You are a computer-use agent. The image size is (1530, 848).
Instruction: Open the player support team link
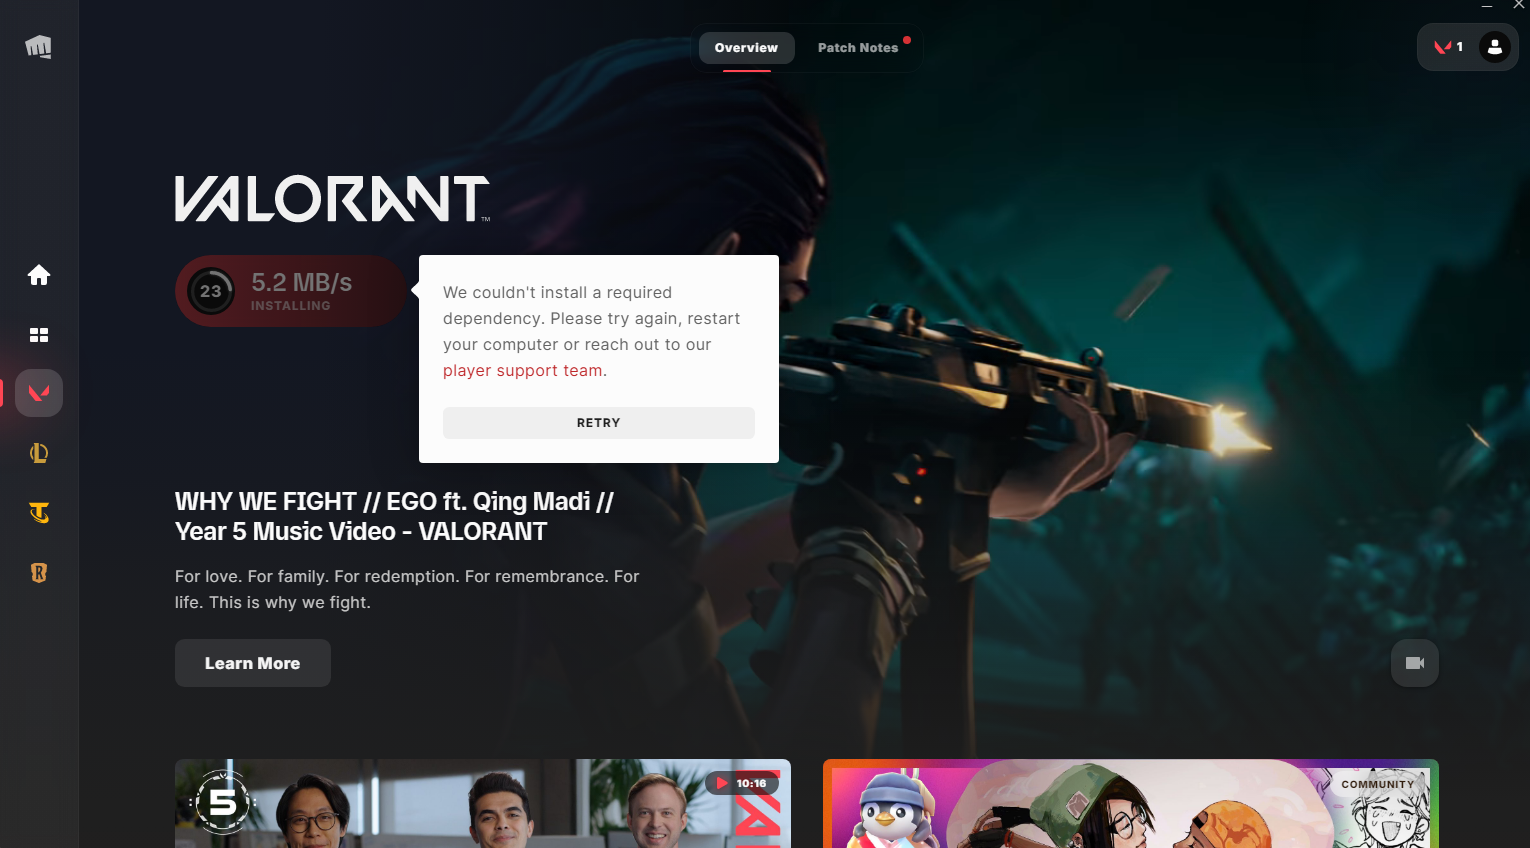[523, 370]
